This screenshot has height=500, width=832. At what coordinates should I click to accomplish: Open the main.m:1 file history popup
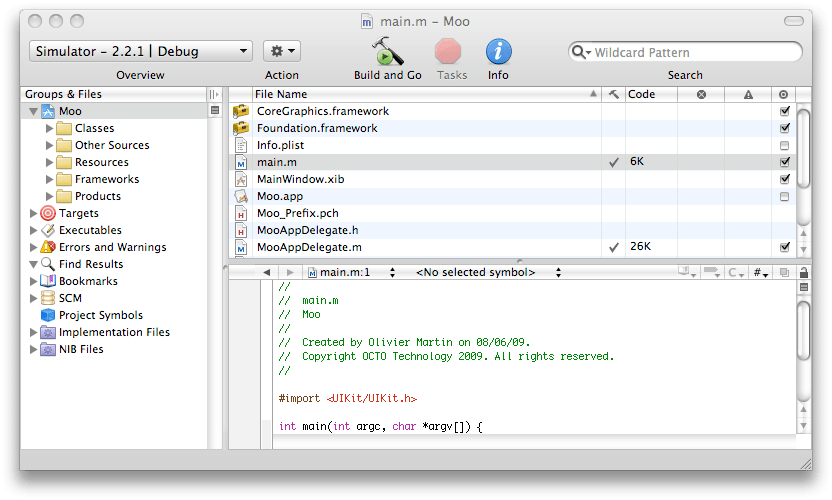pos(350,272)
